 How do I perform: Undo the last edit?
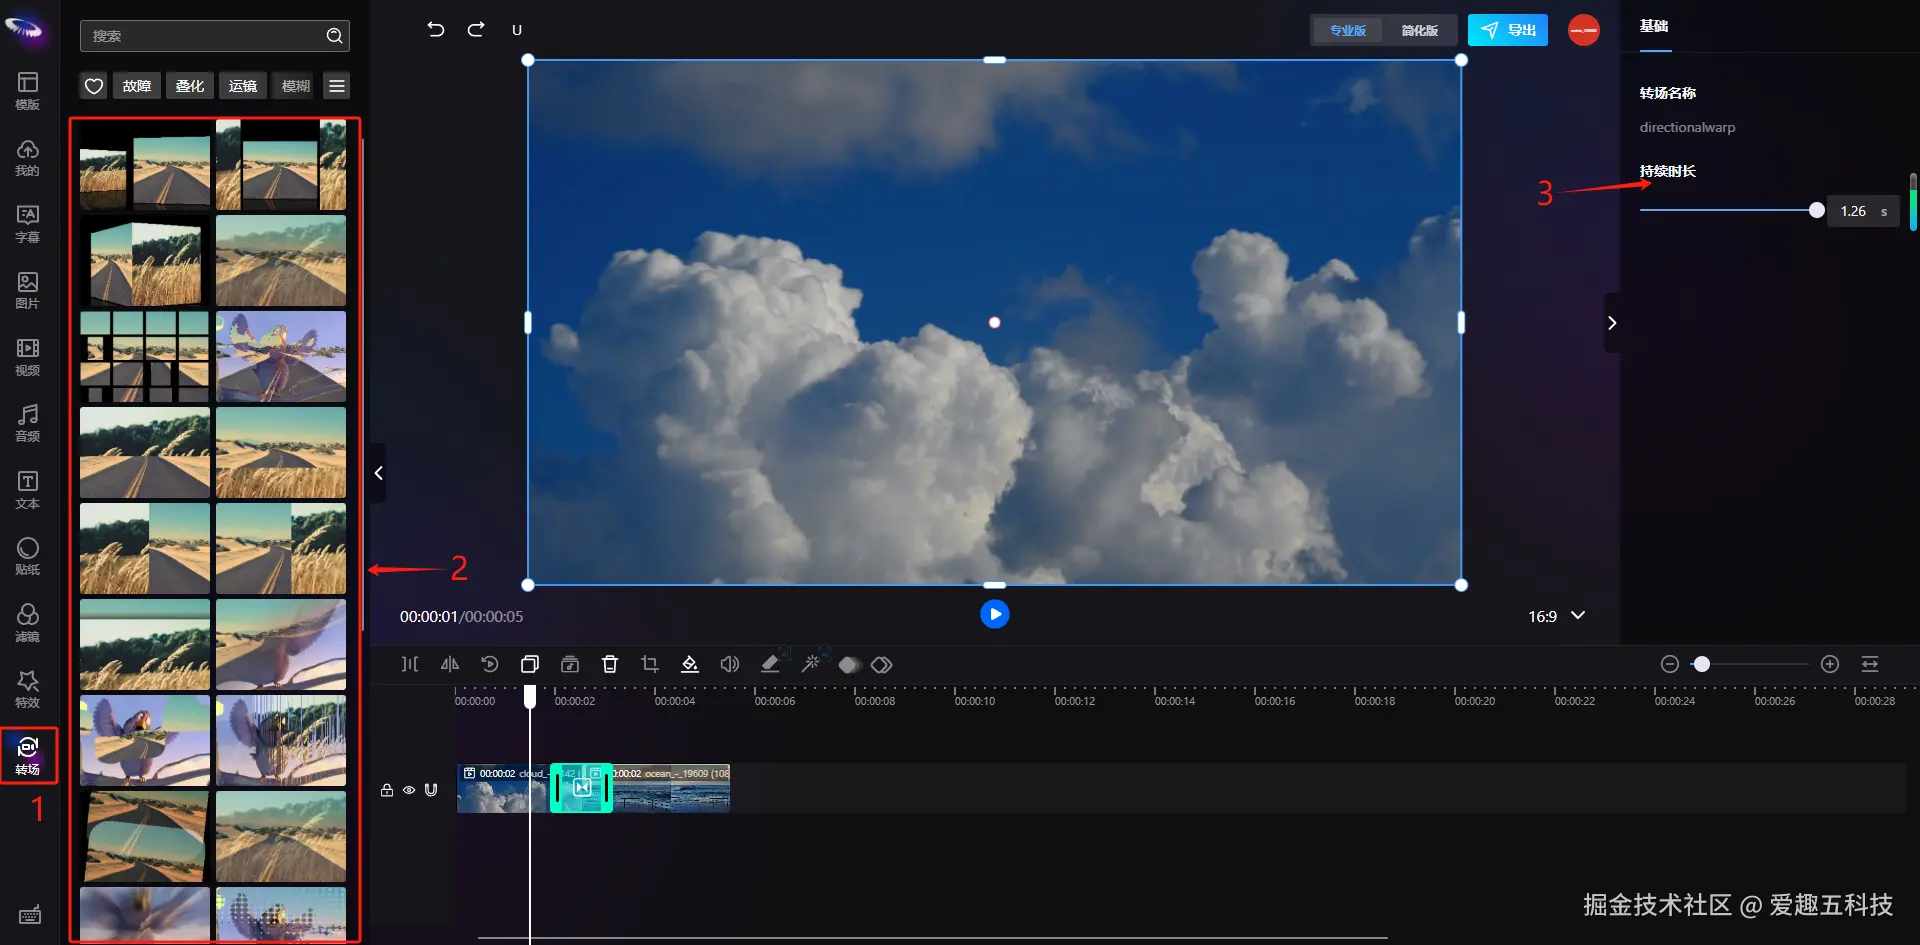[x=435, y=29]
